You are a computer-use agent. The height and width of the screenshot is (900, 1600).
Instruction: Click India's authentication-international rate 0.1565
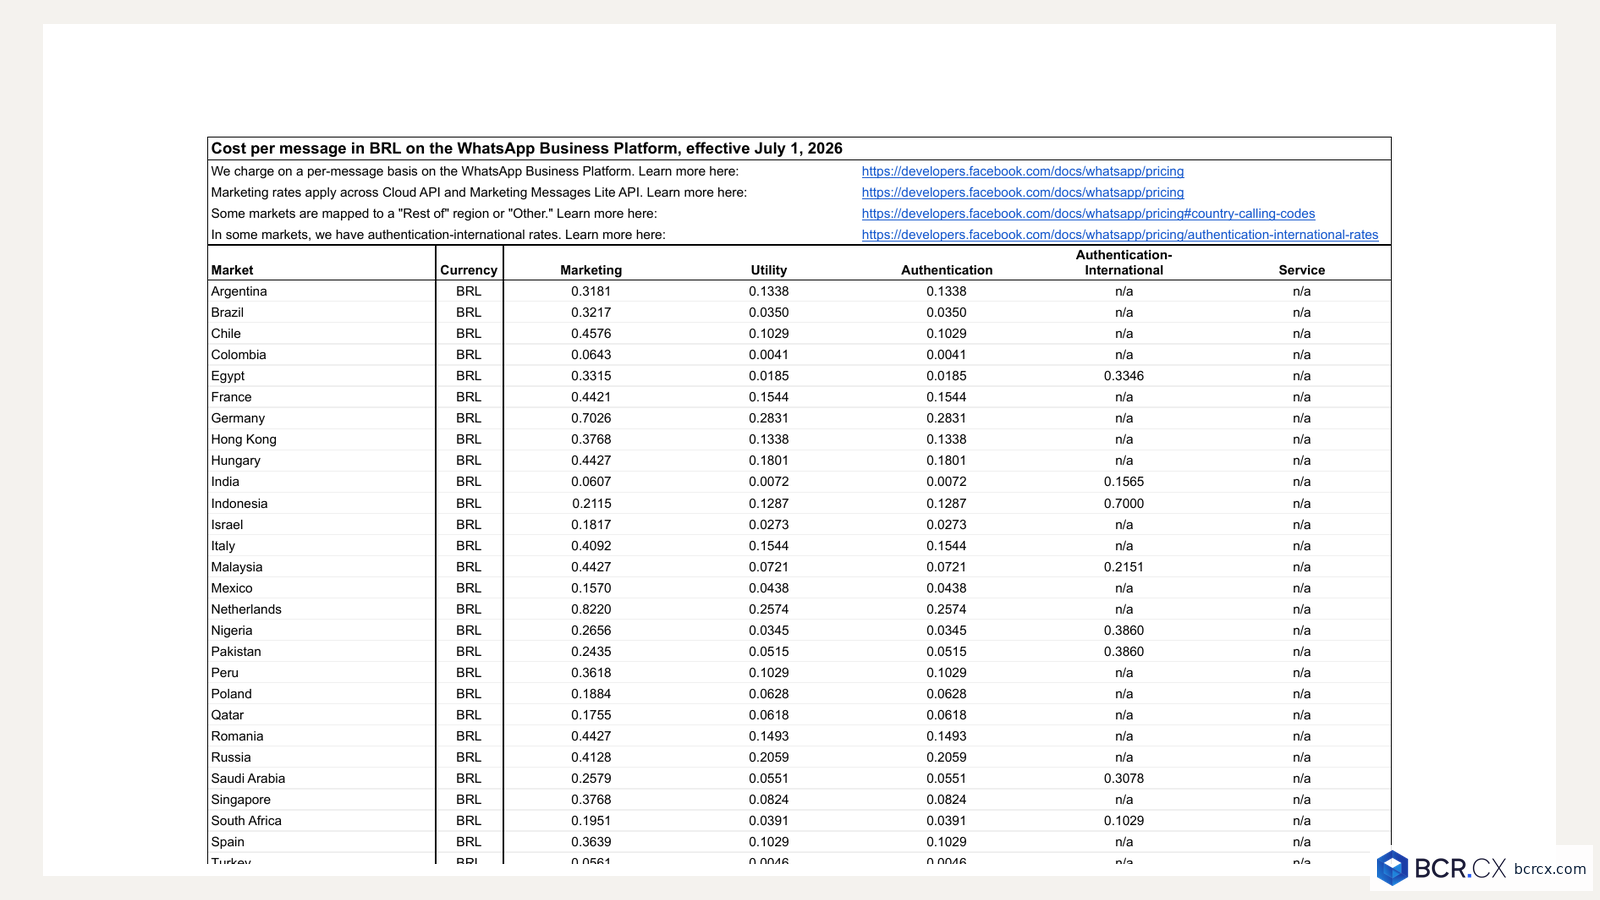(x=1124, y=481)
